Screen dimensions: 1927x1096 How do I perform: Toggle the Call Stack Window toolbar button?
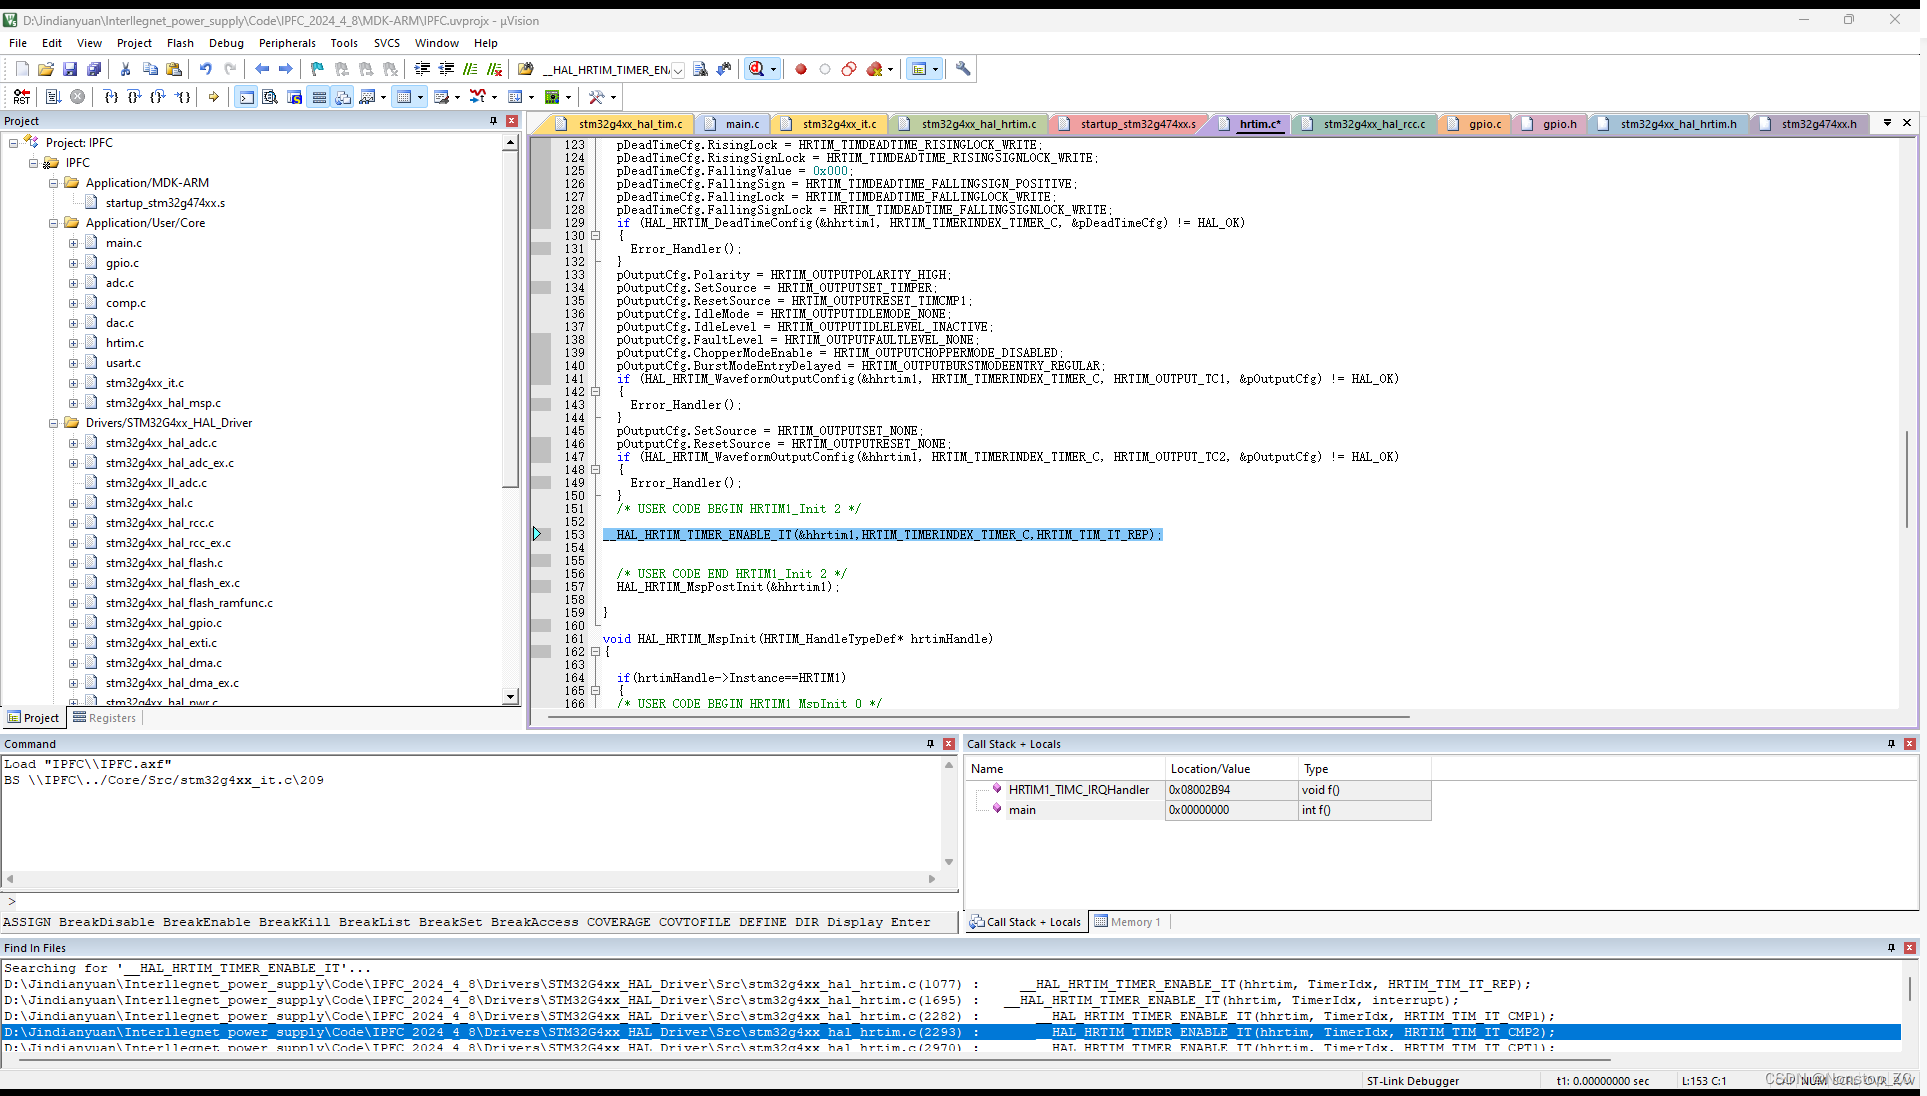[343, 97]
